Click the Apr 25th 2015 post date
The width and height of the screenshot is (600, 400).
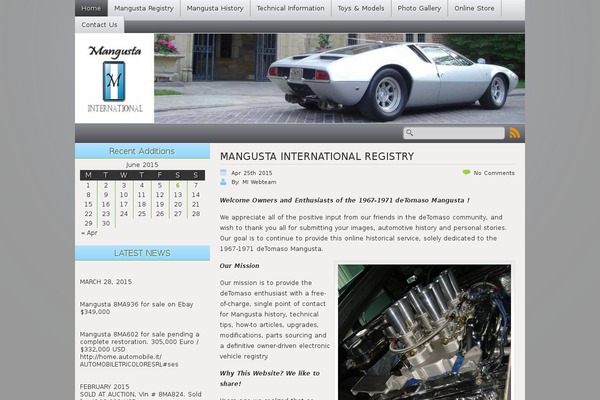[x=251, y=173]
